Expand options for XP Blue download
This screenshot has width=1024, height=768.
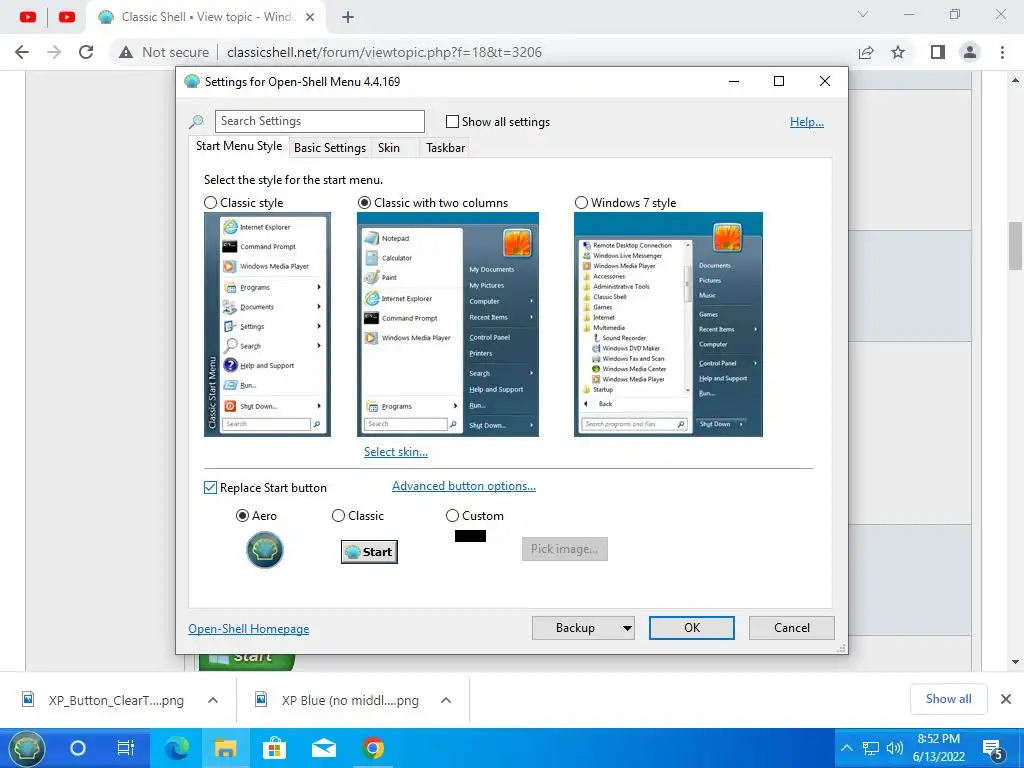coord(446,700)
